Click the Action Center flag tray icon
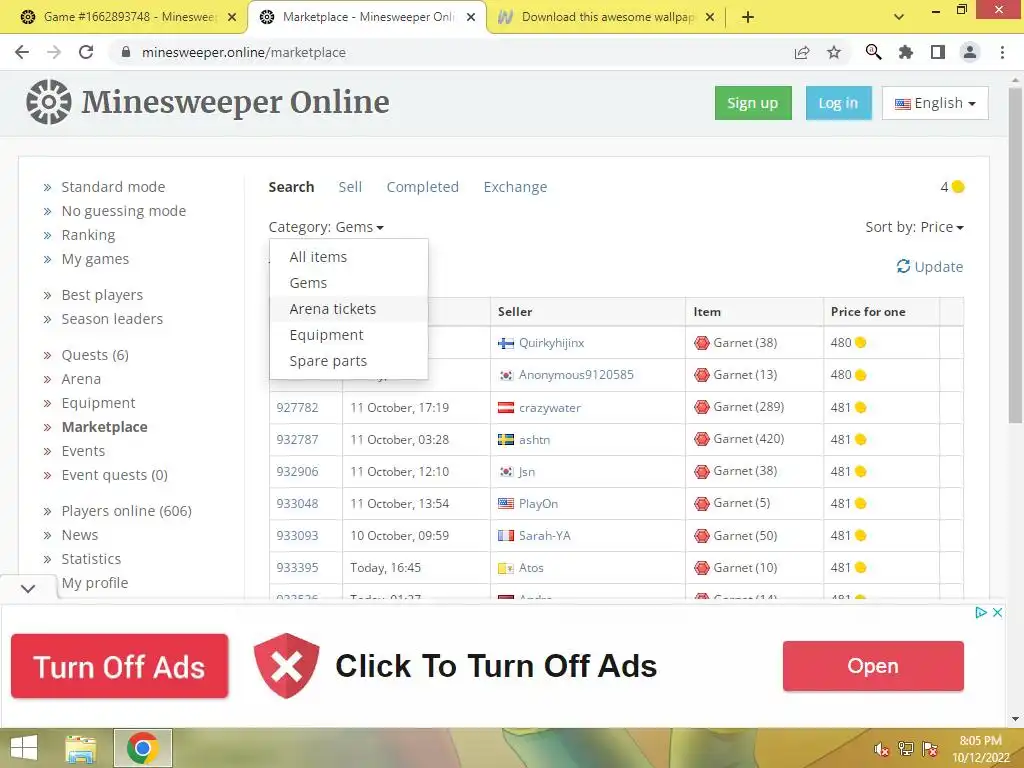 929,748
